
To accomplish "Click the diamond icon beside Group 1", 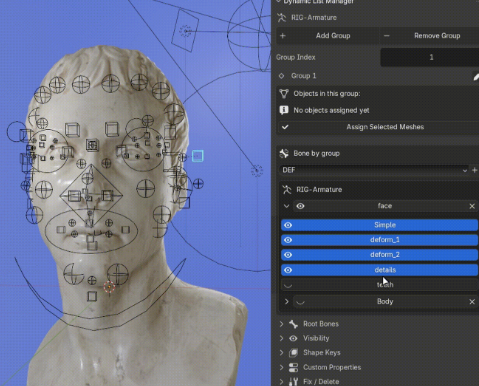I will point(282,76).
